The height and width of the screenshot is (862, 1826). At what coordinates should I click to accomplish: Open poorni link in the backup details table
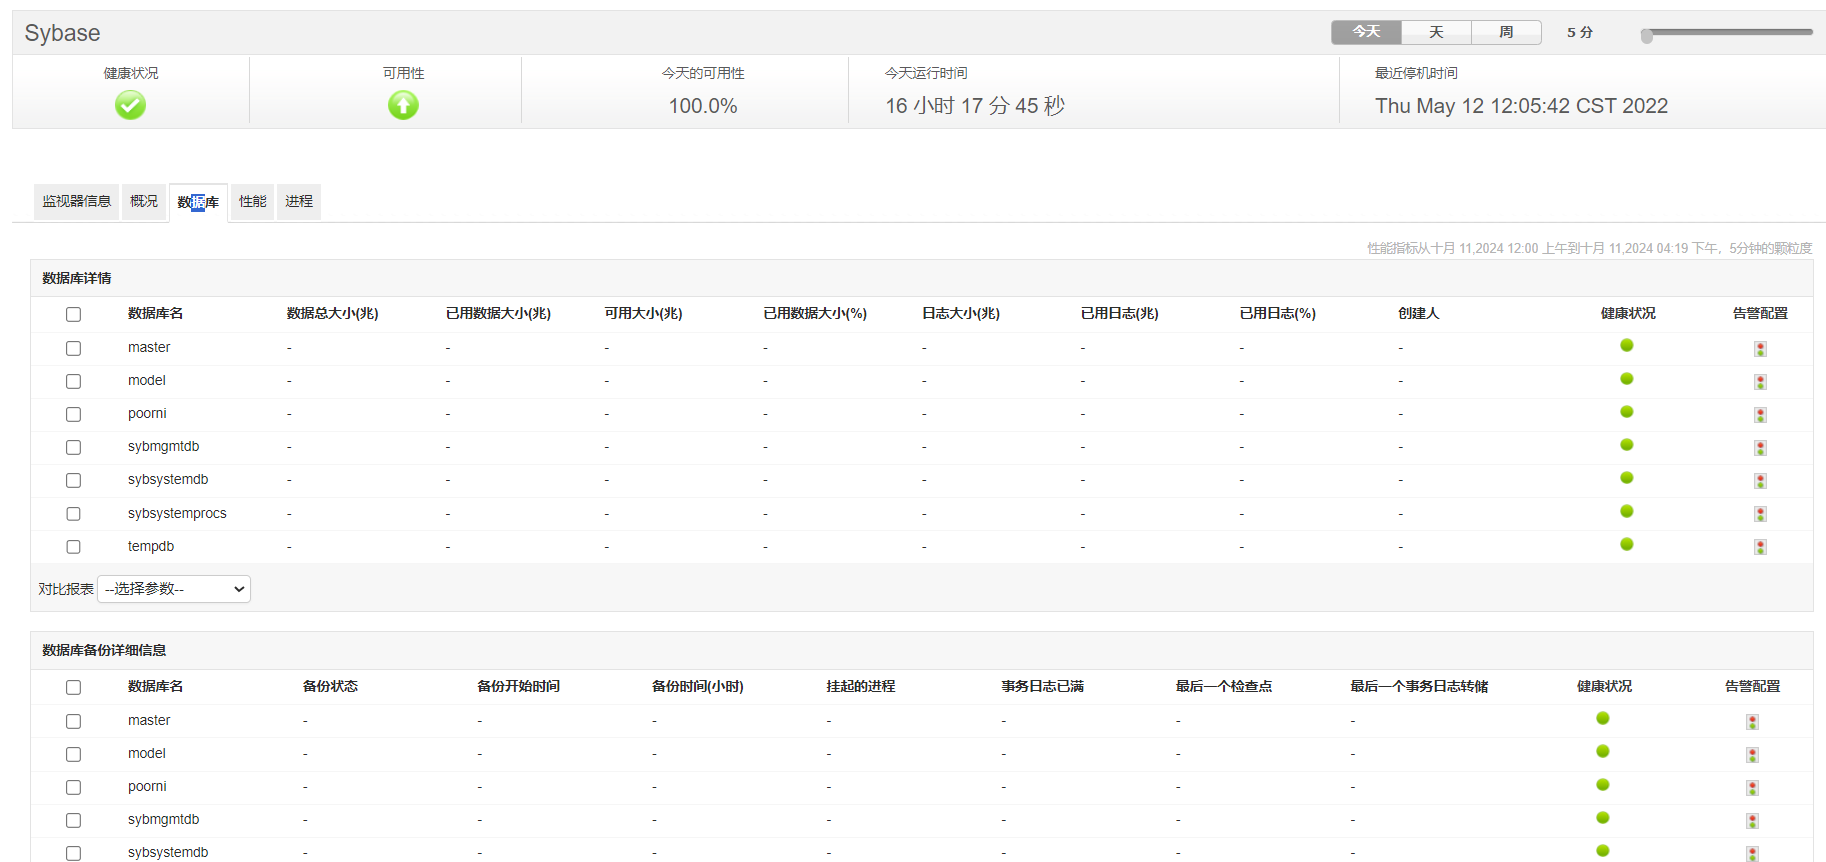(147, 786)
